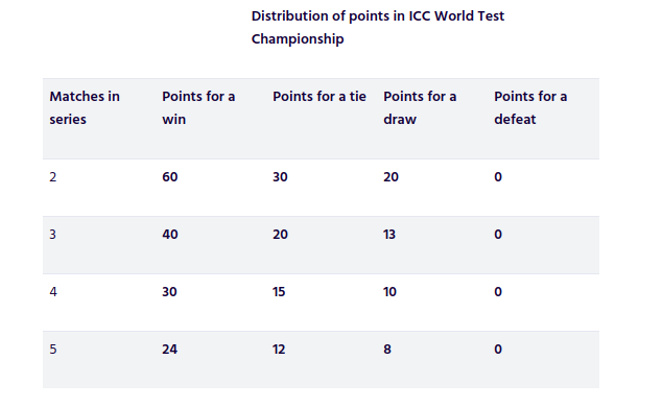Select the 8 draw points cell

point(387,350)
